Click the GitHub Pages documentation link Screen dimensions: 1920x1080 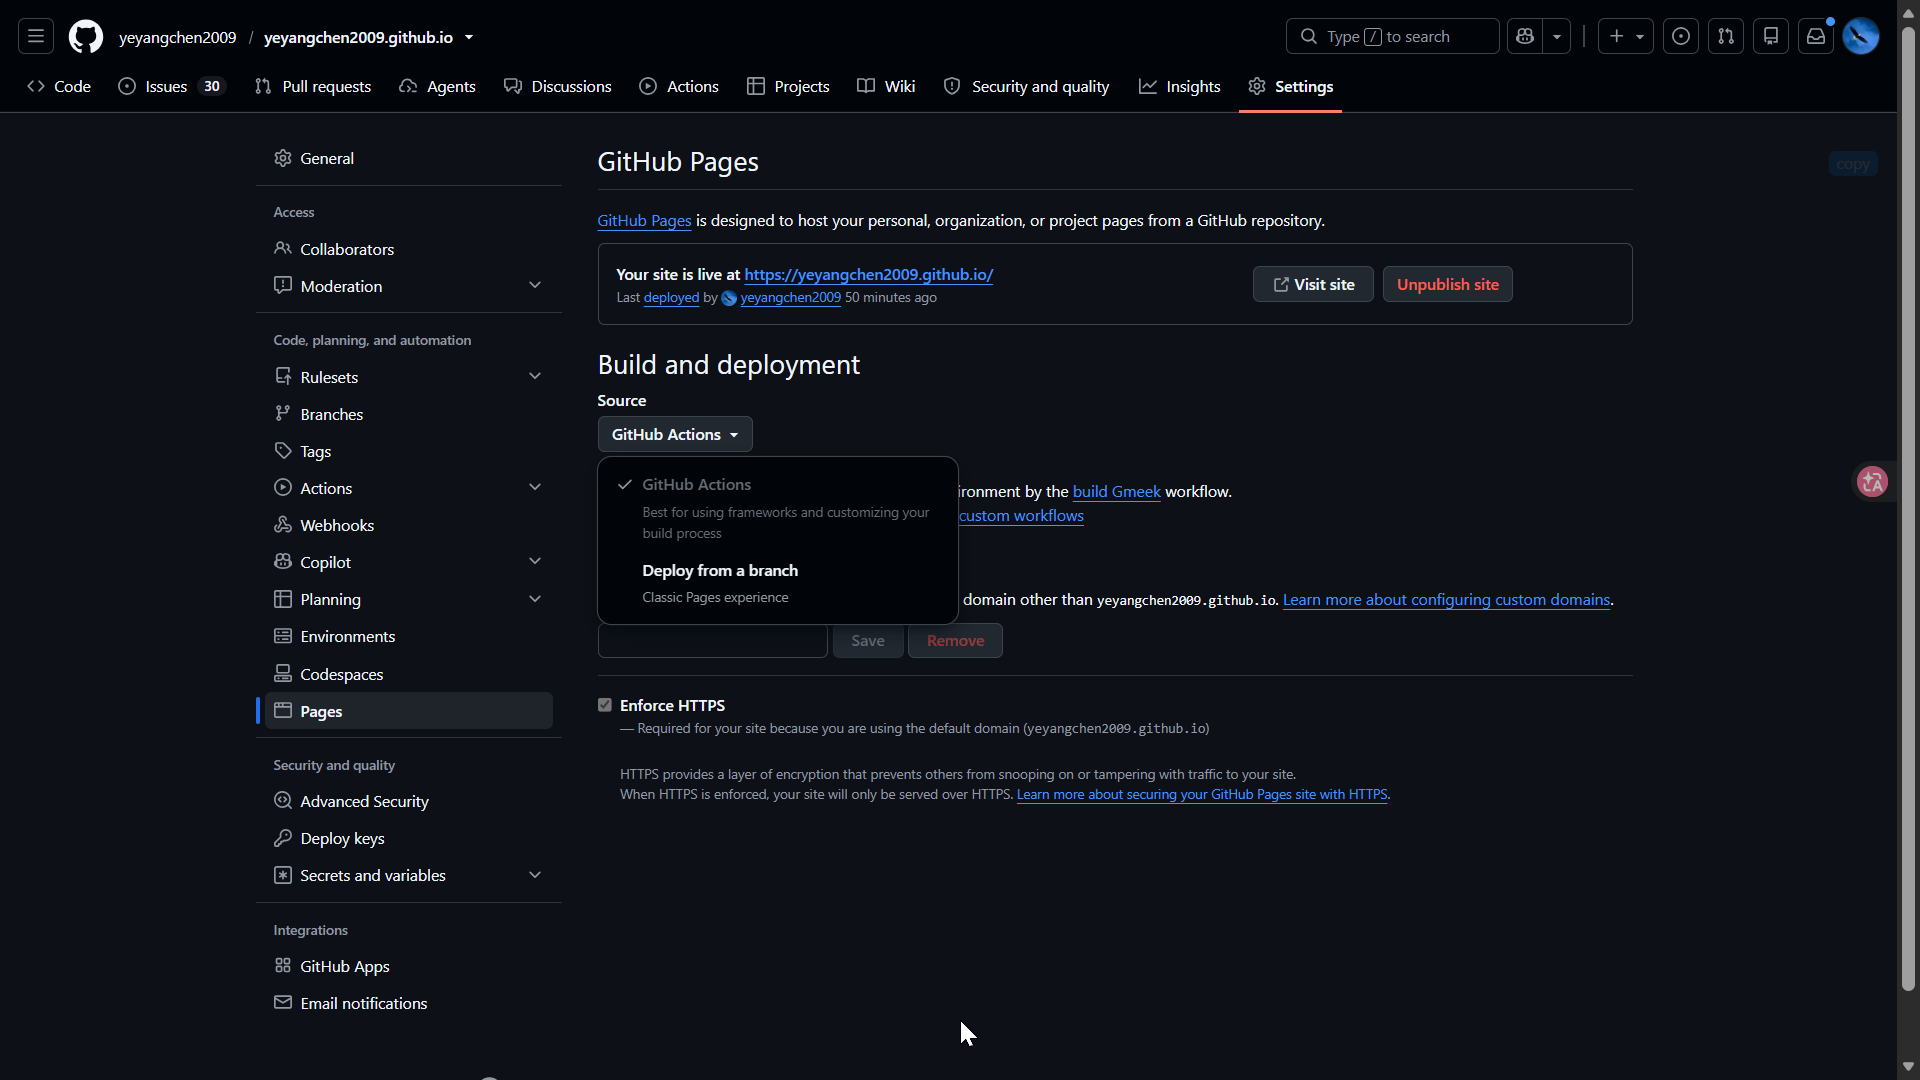click(644, 221)
